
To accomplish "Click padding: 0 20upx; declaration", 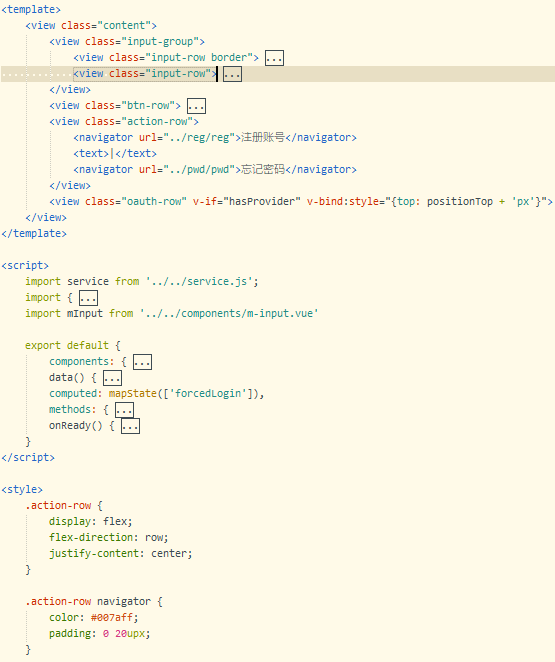I will click(100, 634).
